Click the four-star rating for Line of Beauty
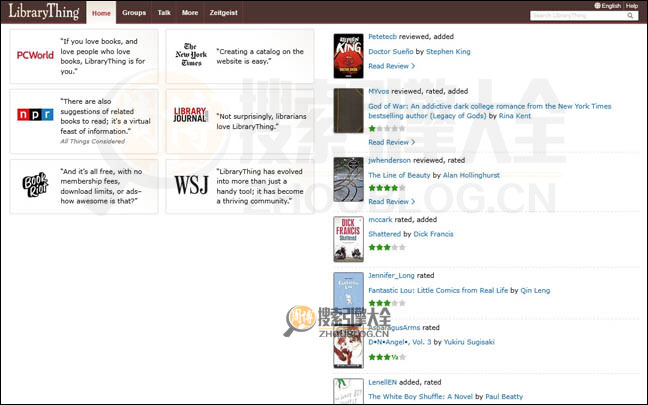Screen dimensions: 648x405 coord(386,188)
